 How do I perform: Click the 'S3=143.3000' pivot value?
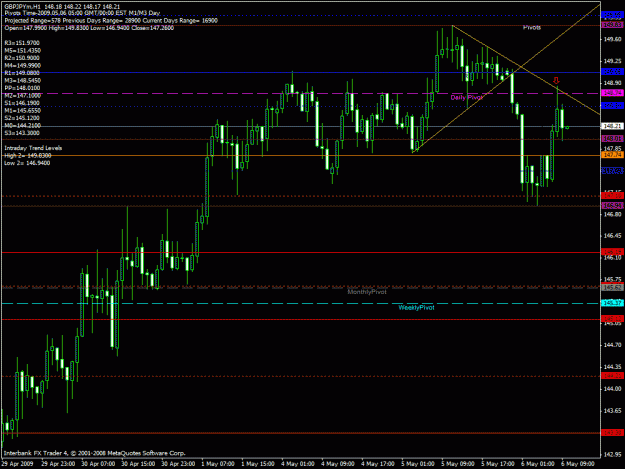22,133
